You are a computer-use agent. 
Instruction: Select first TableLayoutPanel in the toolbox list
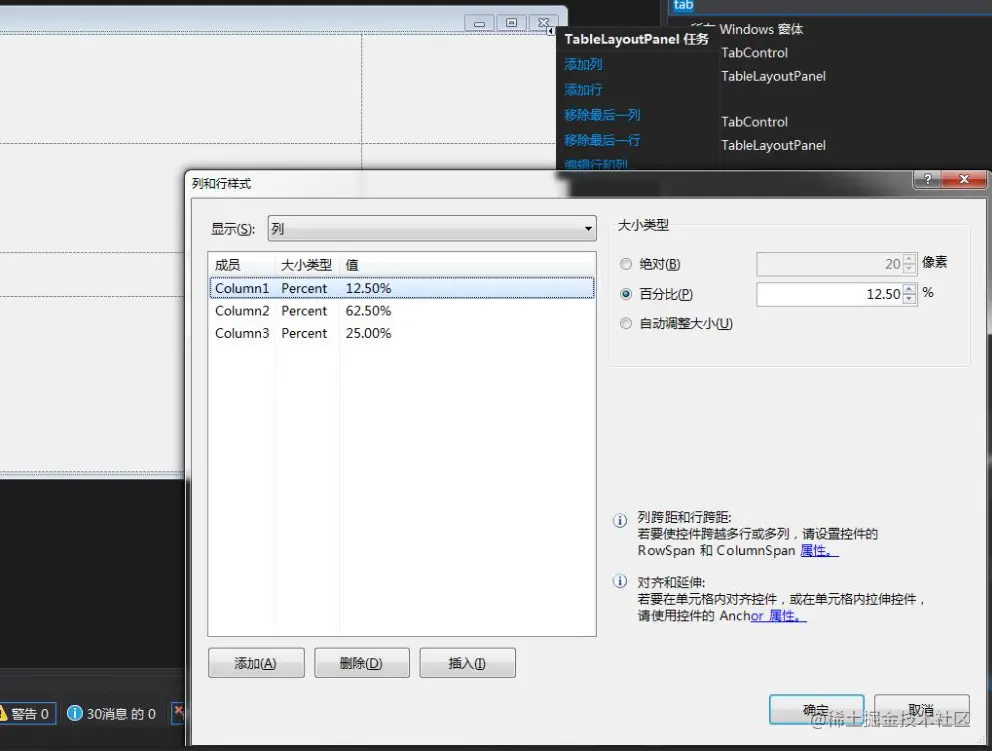pos(773,76)
